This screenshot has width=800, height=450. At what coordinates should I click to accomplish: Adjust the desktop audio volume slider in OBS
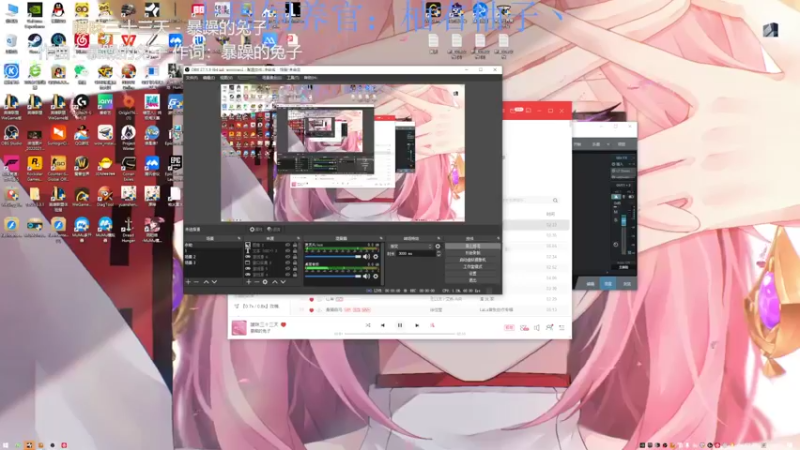click(333, 276)
